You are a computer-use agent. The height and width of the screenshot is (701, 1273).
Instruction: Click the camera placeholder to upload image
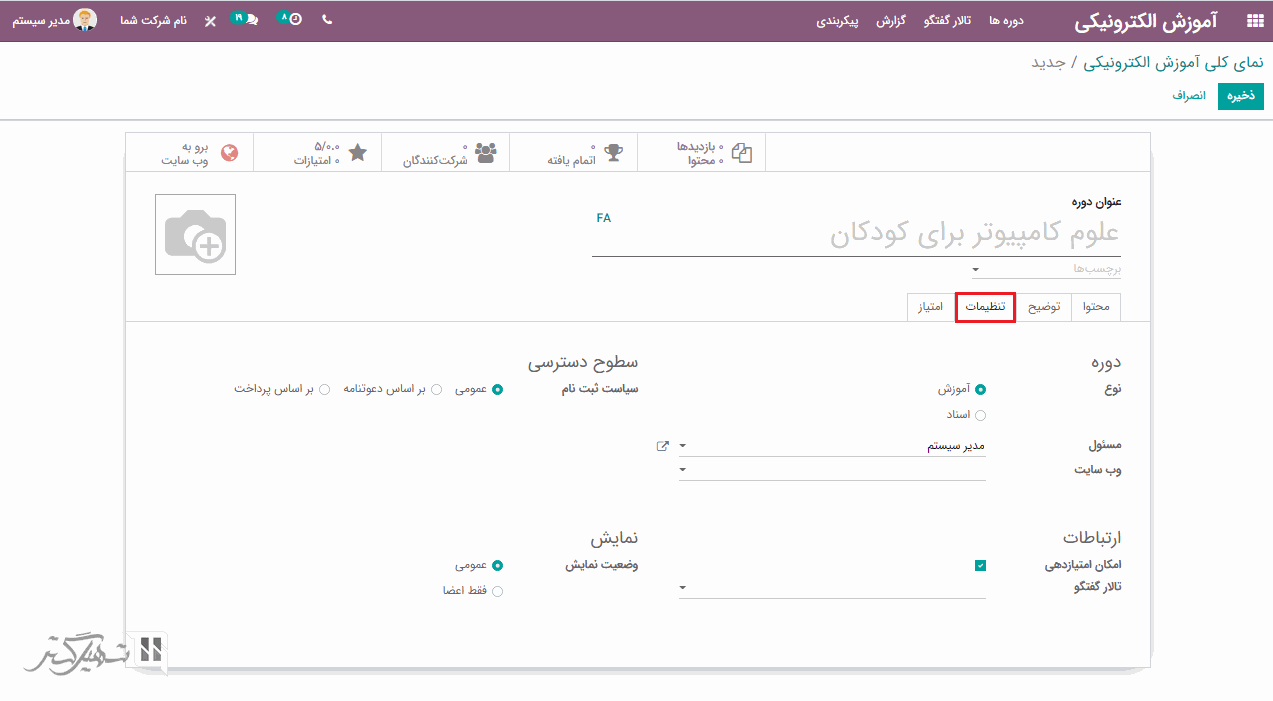pyautogui.click(x=195, y=235)
